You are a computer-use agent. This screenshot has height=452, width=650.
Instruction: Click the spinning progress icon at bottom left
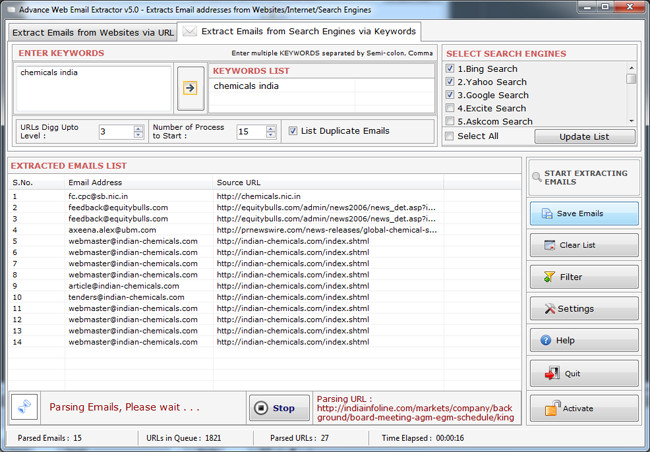[24, 406]
